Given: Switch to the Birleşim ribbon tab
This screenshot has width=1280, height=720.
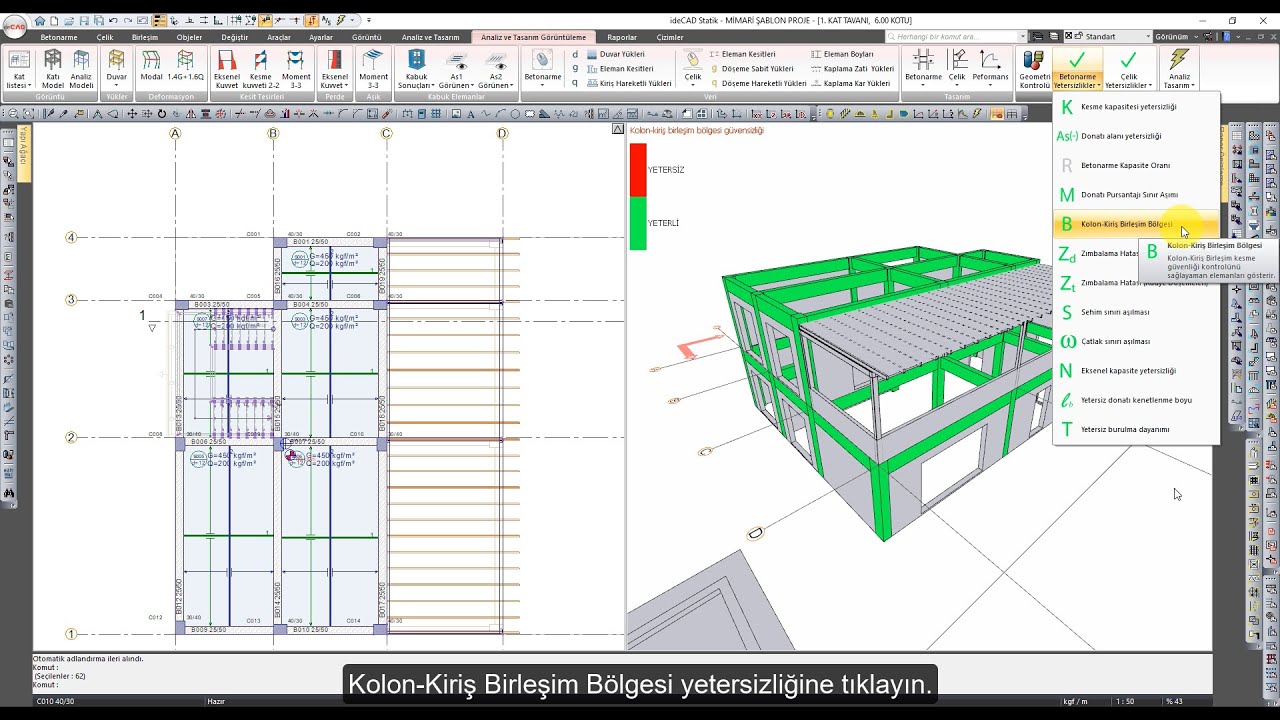Looking at the screenshot, I should click(145, 37).
